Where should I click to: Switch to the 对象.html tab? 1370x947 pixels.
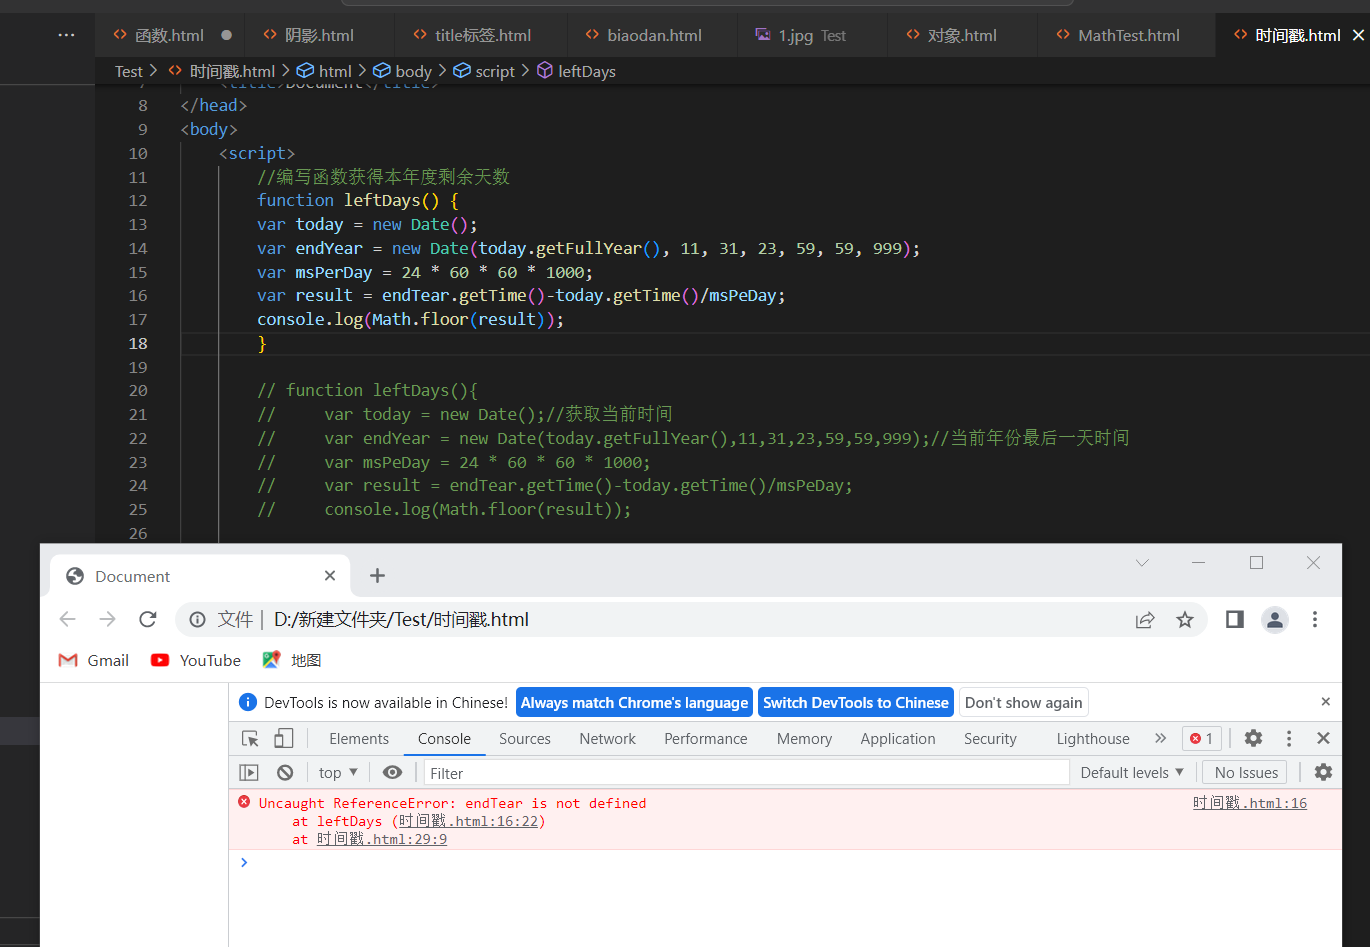(x=962, y=35)
